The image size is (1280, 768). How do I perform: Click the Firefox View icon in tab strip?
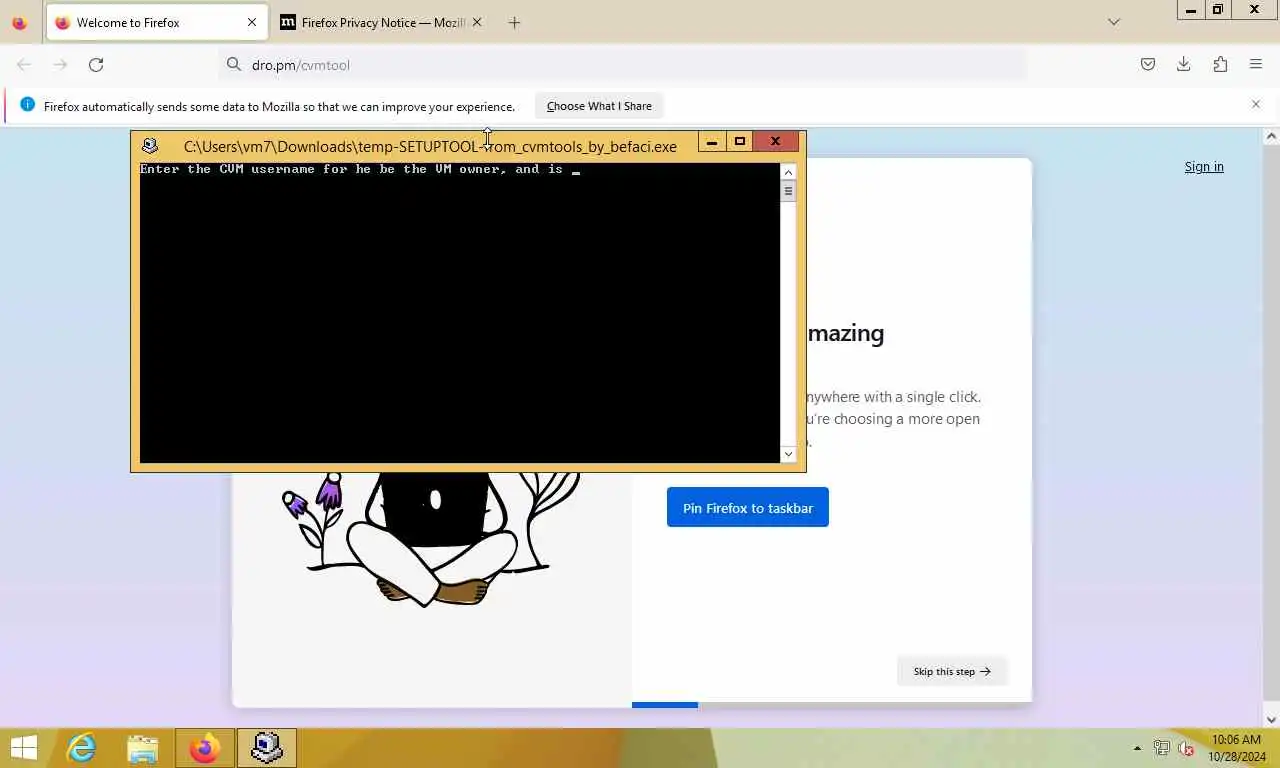[x=19, y=22]
